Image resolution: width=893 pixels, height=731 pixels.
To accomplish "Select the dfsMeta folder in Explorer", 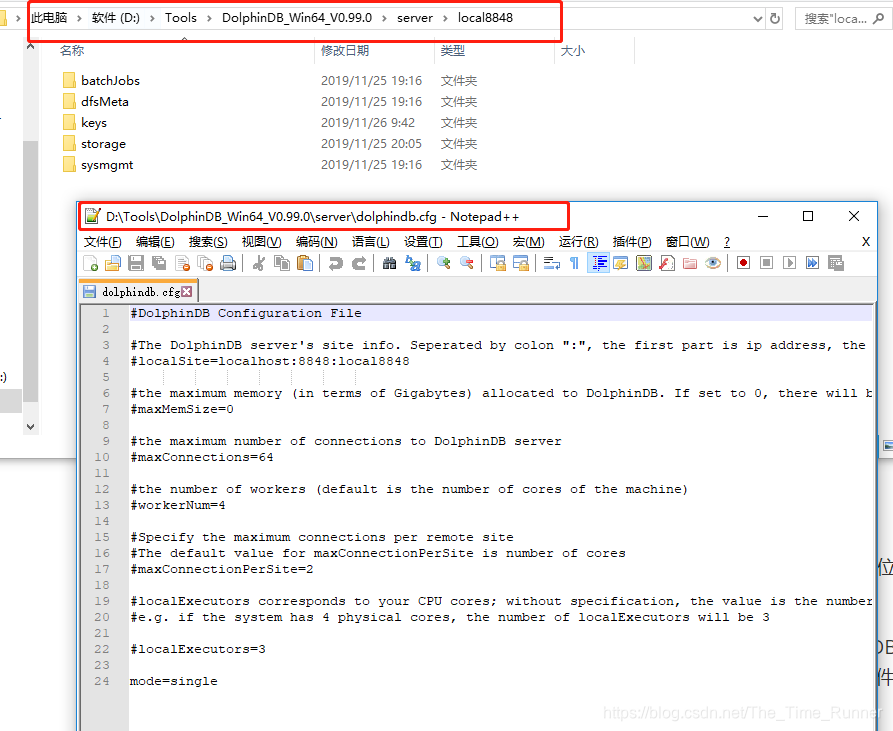I will tap(105, 102).
